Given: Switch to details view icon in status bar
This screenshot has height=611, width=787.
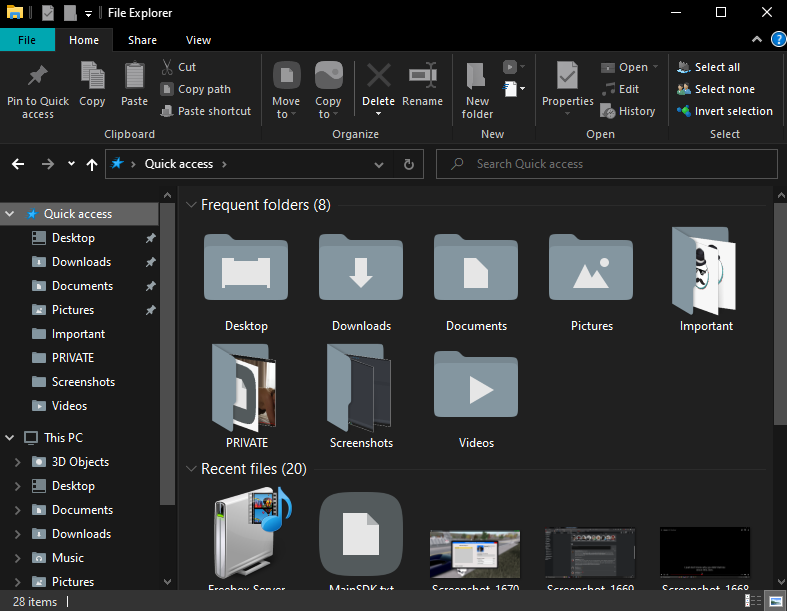Looking at the screenshot, I should pyautogui.click(x=753, y=601).
